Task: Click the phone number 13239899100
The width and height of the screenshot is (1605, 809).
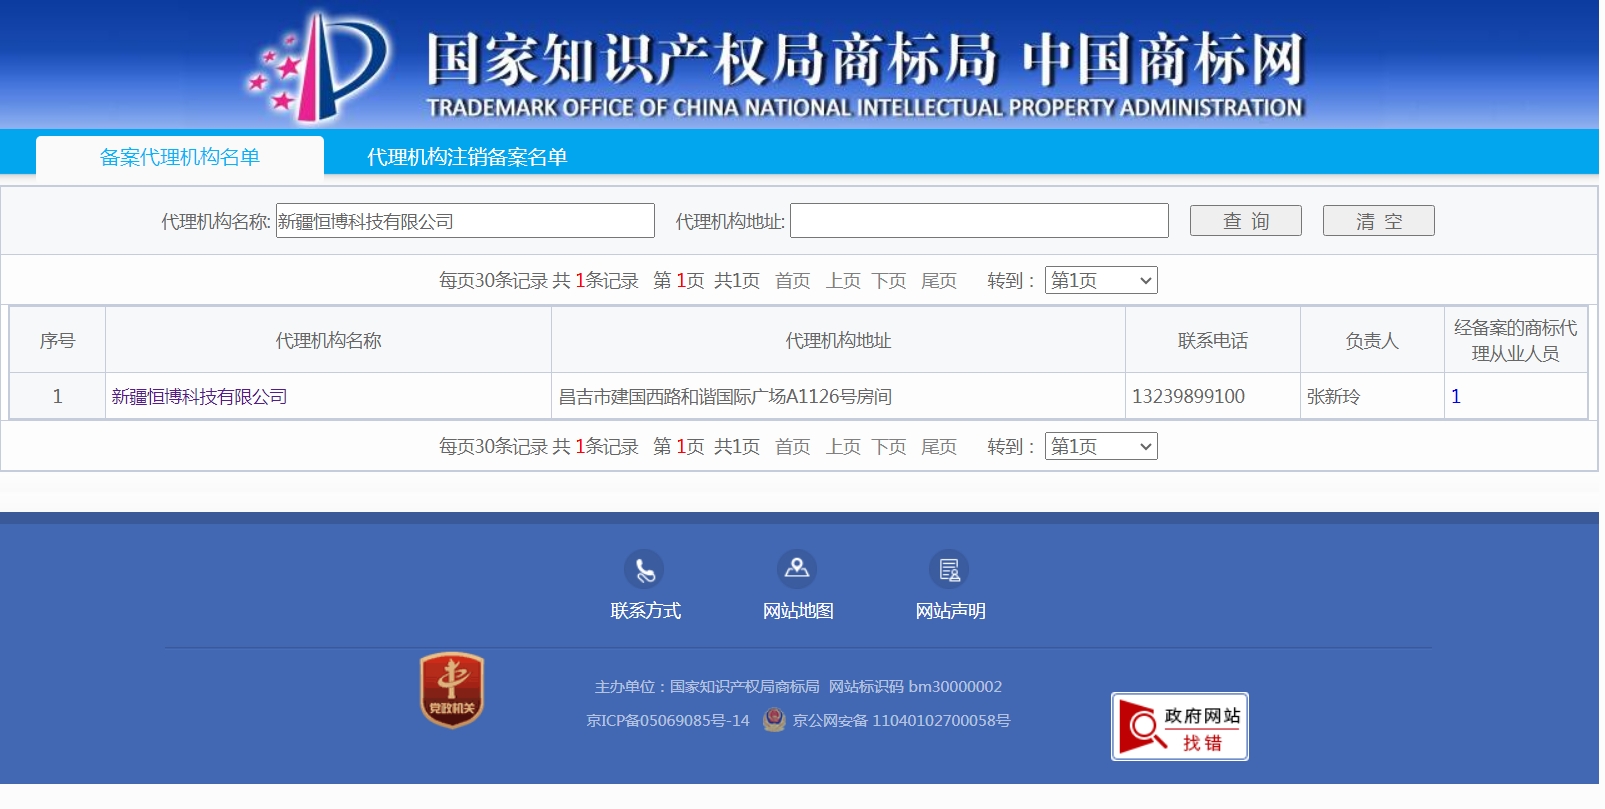Action: click(x=1188, y=397)
